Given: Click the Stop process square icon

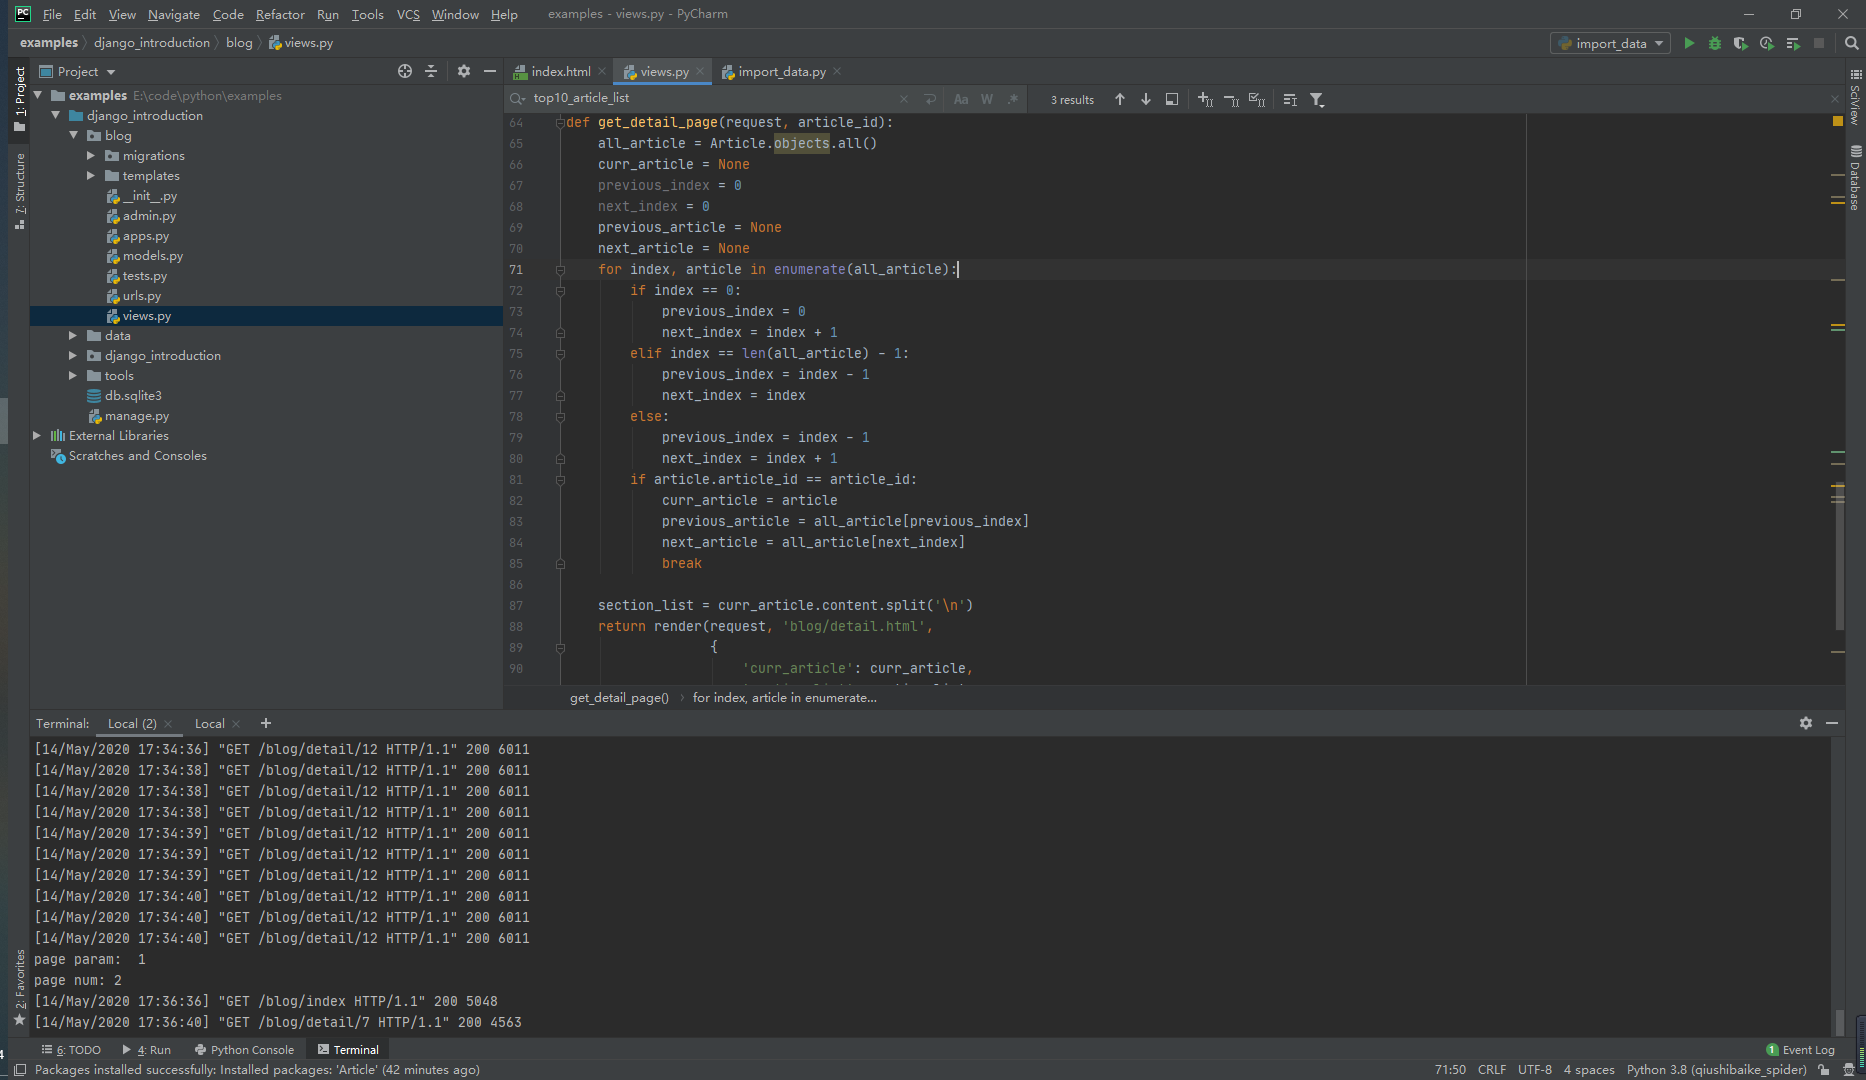Looking at the screenshot, I should pos(1819,43).
